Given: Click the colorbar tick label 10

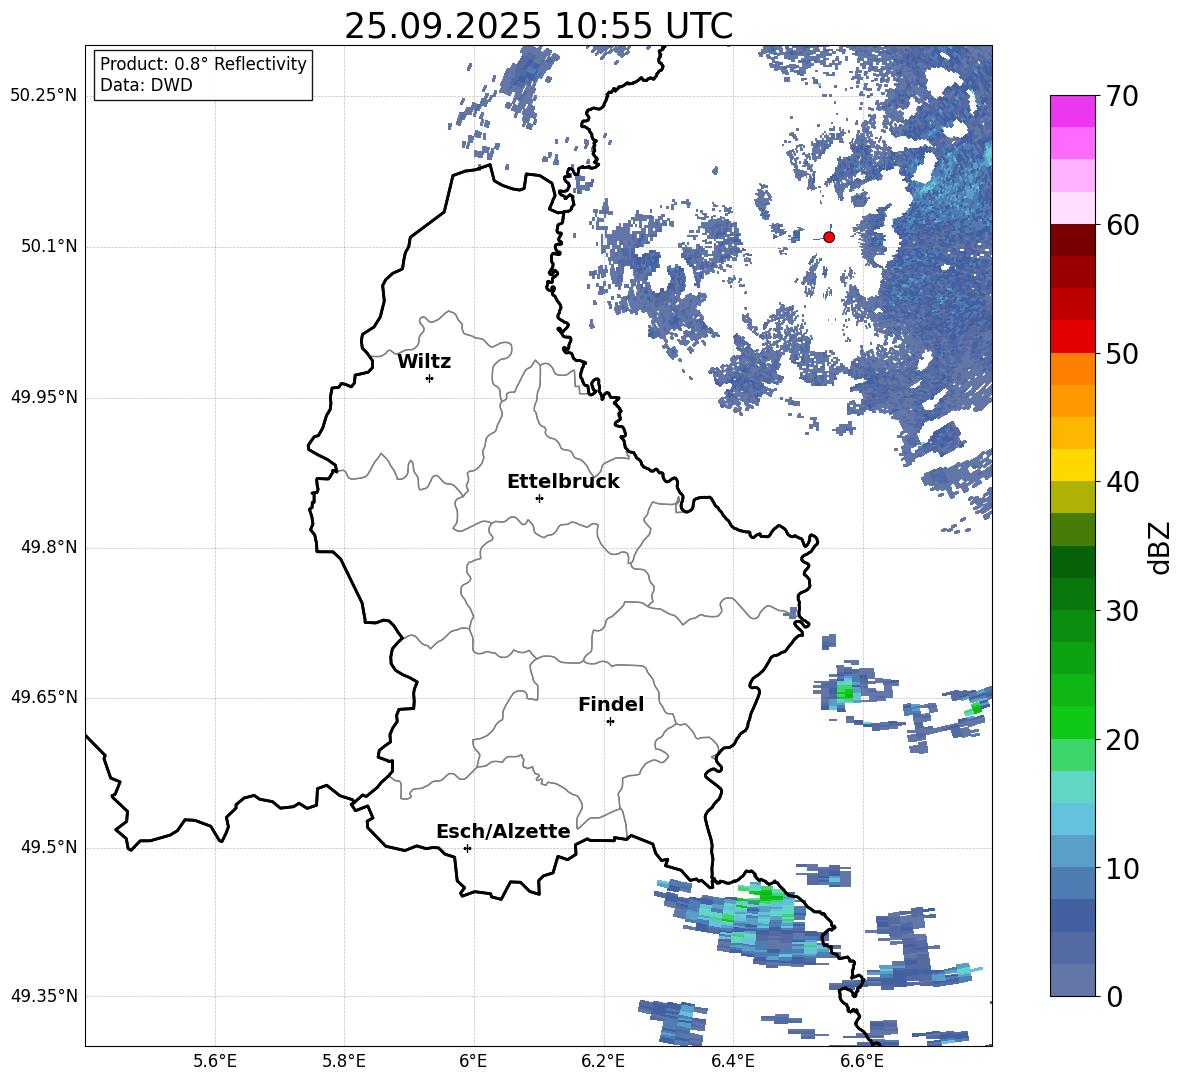Looking at the screenshot, I should click(1122, 868).
